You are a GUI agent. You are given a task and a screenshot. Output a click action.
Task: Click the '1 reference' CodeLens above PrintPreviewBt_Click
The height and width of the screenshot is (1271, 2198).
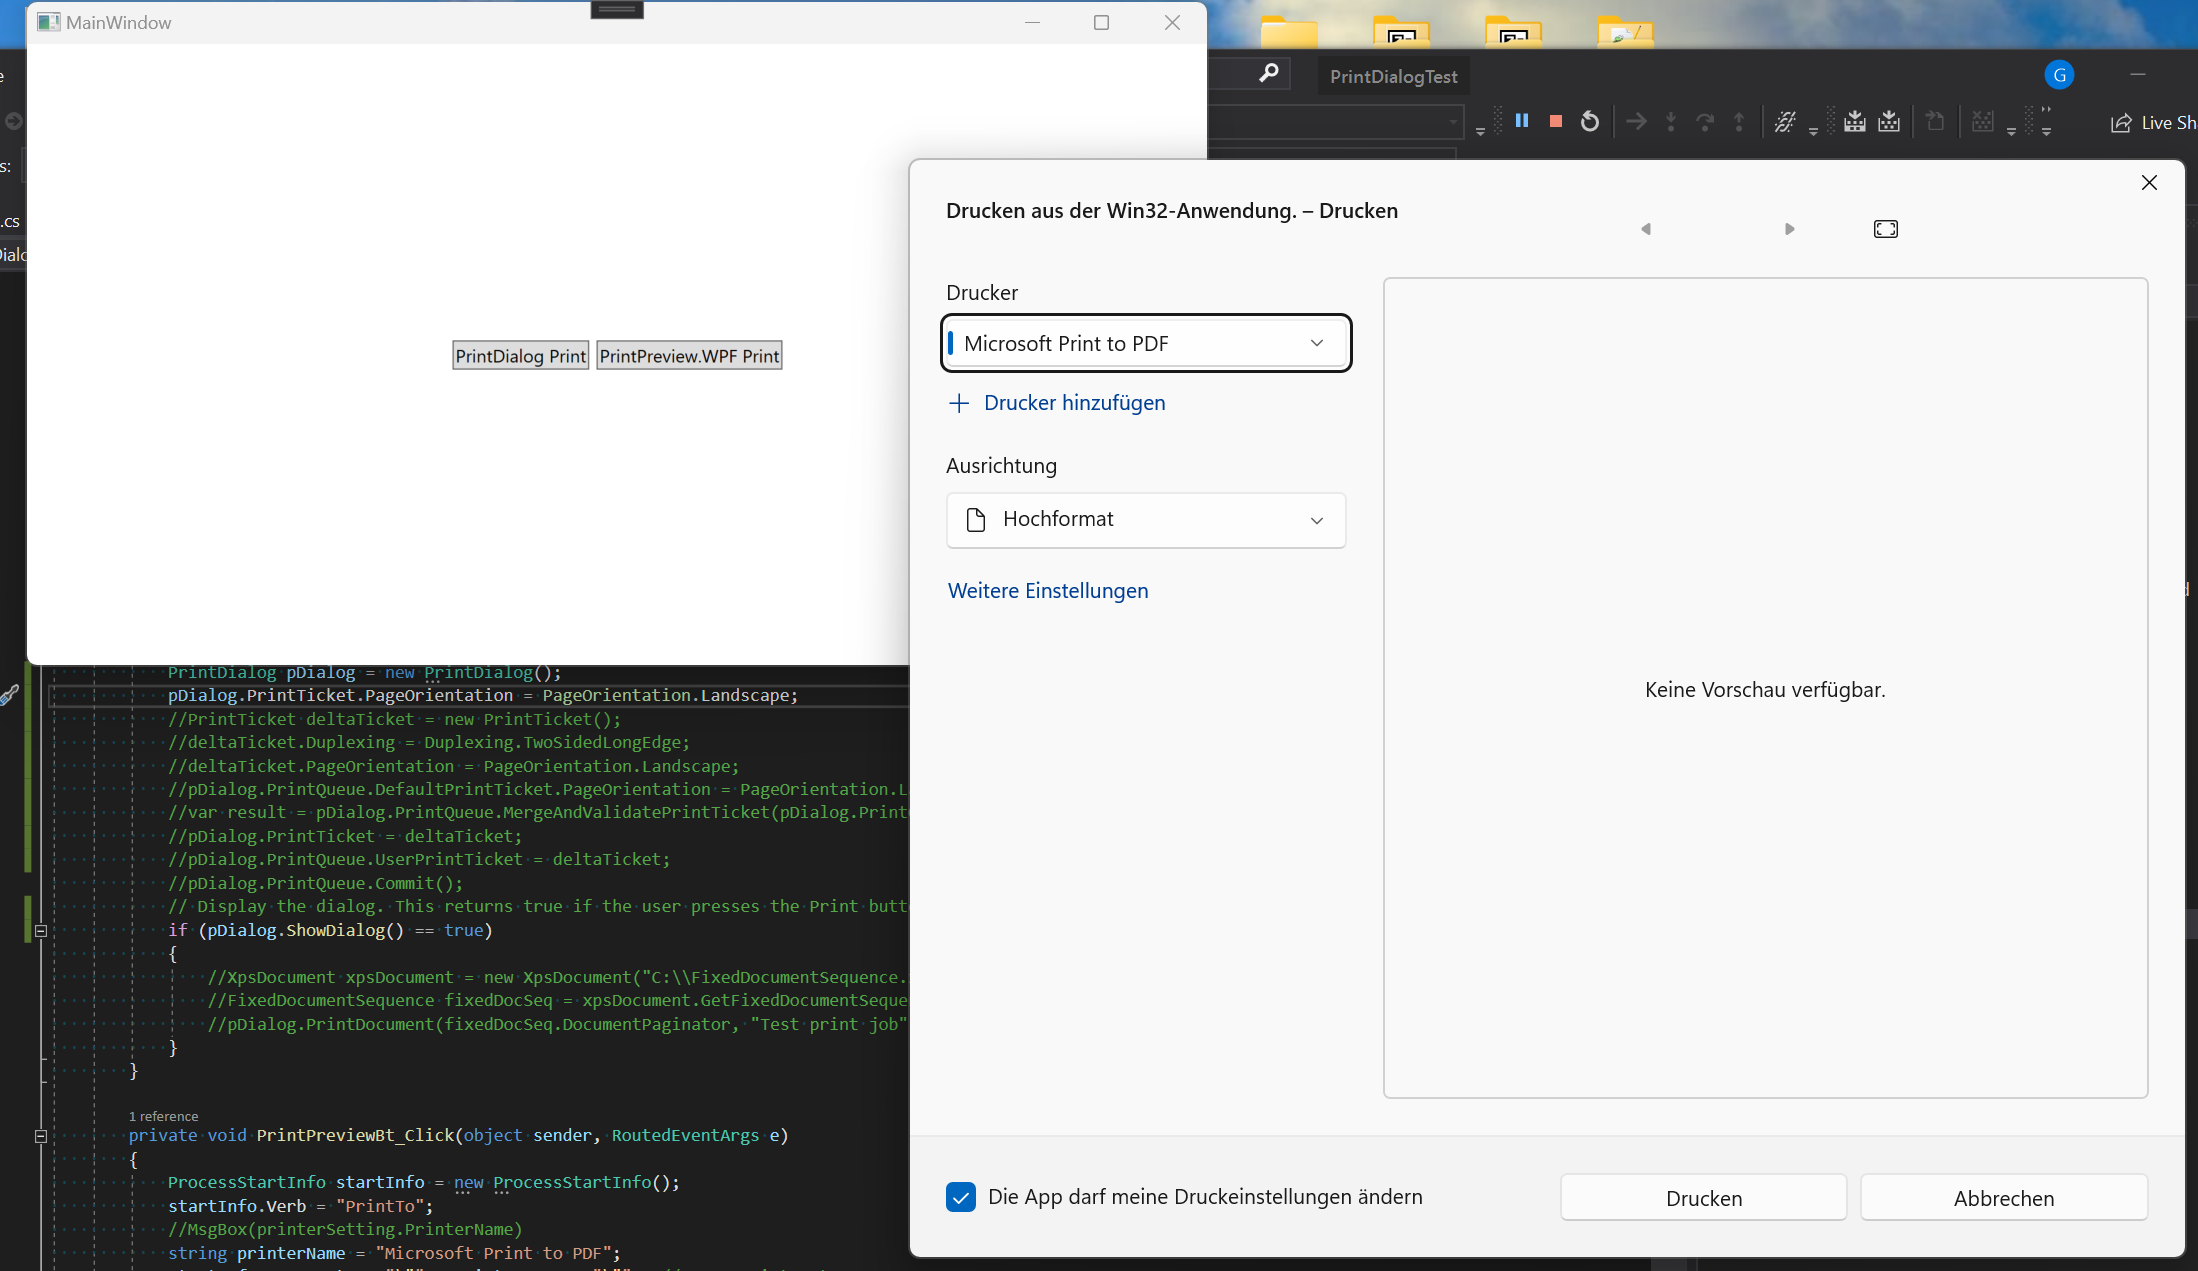click(x=163, y=1115)
